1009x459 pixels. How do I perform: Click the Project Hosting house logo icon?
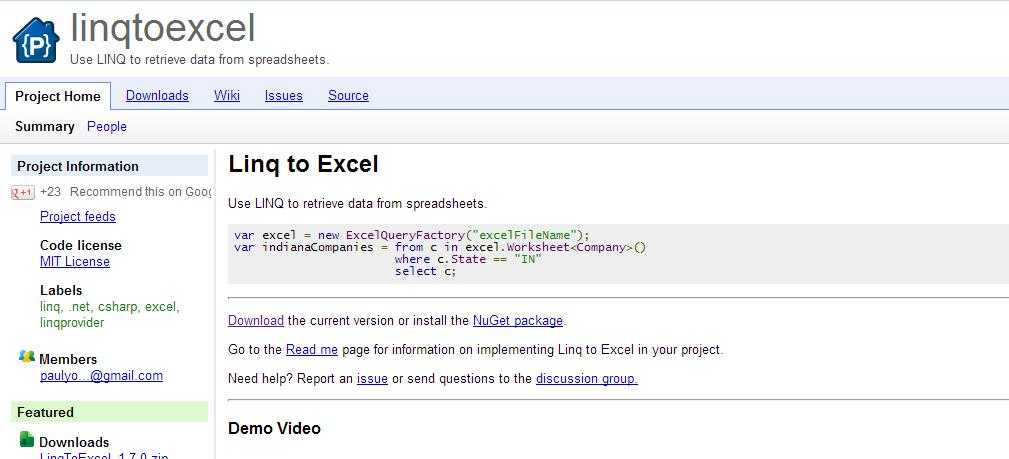[x=36, y=40]
